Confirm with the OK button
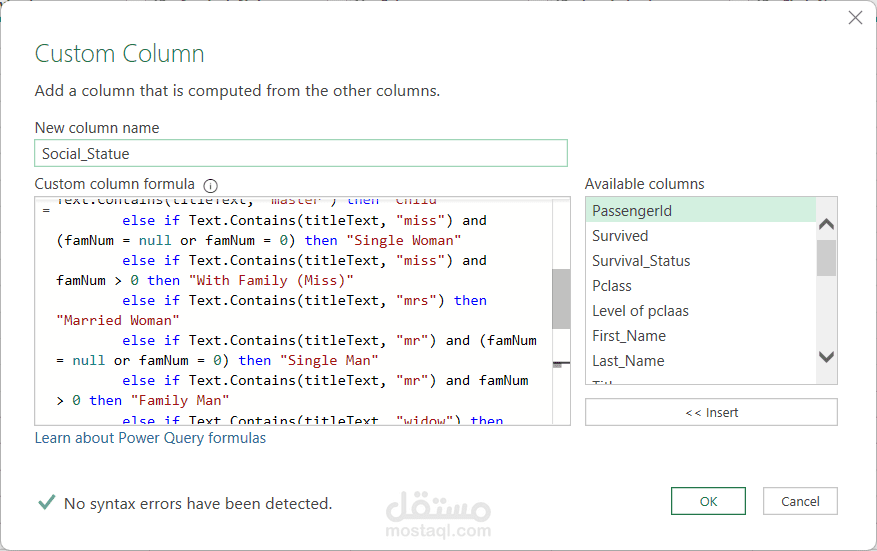The image size is (877, 551). pyautogui.click(x=708, y=501)
